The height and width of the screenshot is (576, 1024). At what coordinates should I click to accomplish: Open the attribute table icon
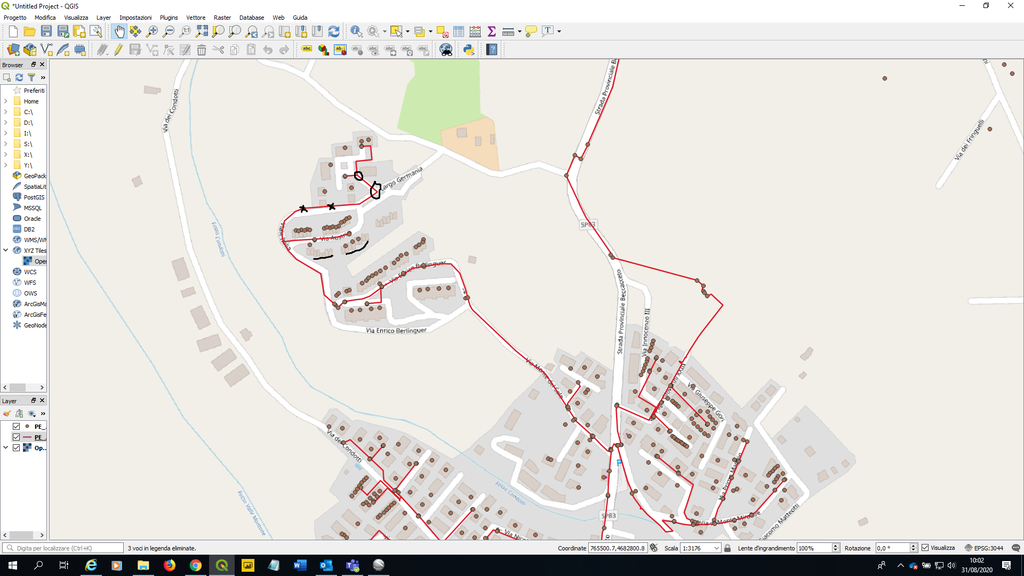458,32
